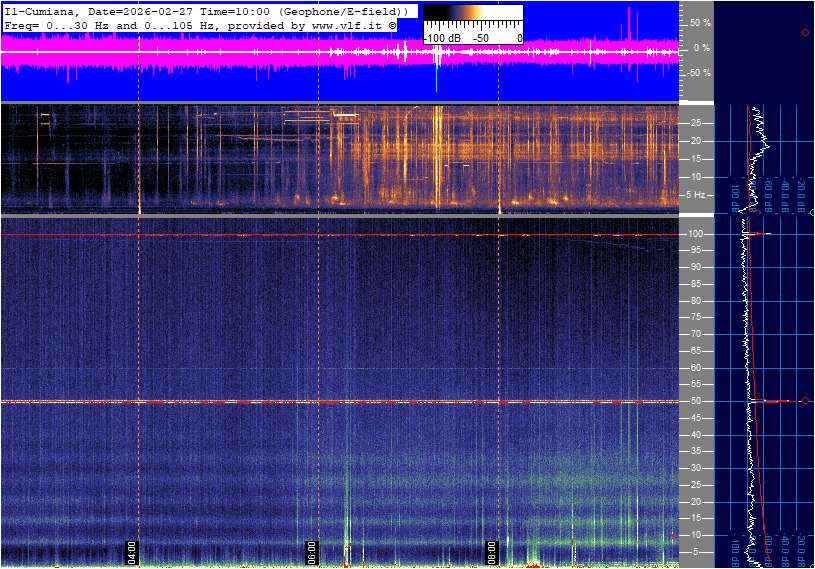The width and height of the screenshot is (815, 569).
Task: Click the '55' frequency axis tick label
Action: pos(695,385)
